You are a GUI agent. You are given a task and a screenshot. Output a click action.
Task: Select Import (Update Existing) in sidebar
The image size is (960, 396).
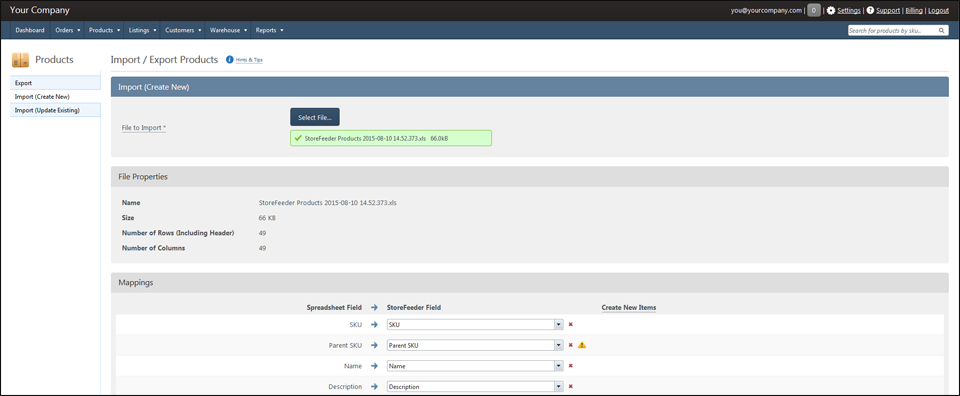(x=56, y=110)
